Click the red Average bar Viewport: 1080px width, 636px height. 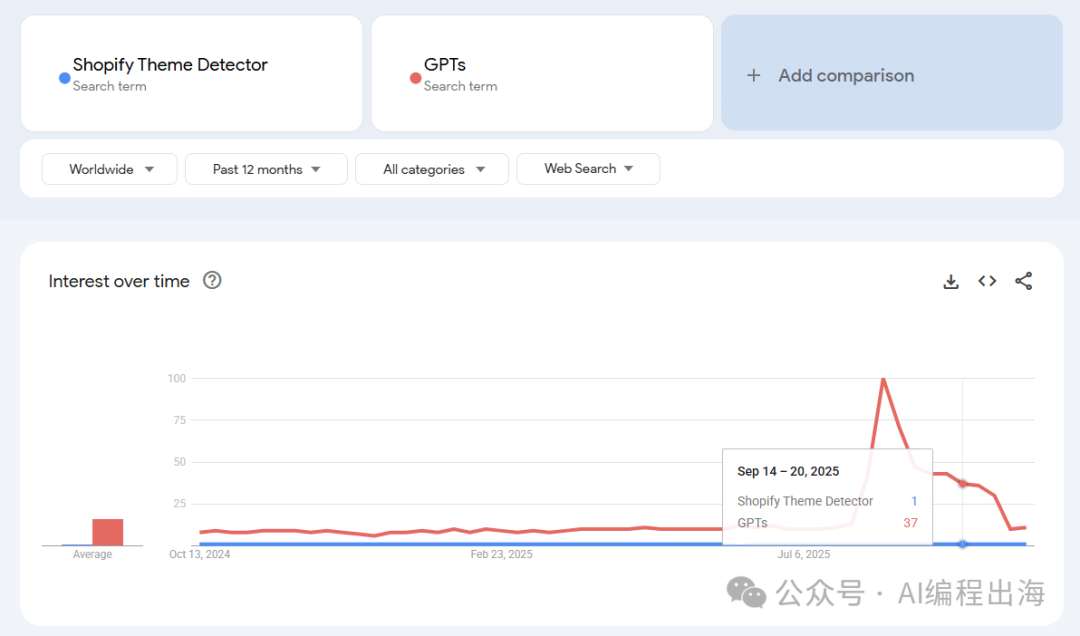[107, 532]
